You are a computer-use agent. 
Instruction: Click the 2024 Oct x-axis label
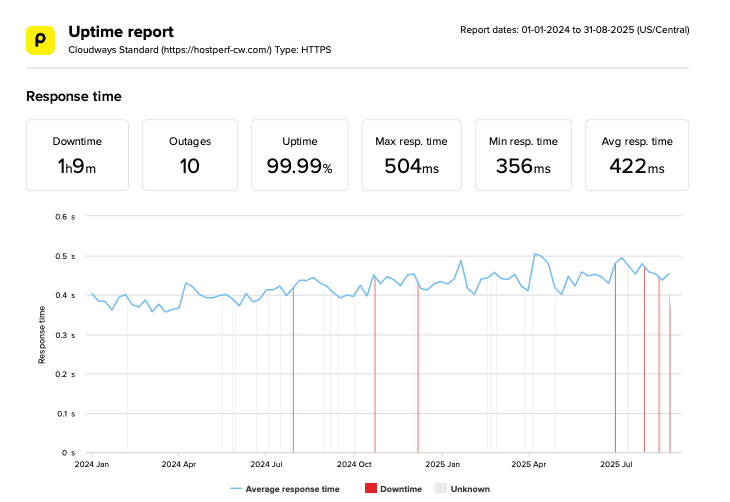(354, 465)
